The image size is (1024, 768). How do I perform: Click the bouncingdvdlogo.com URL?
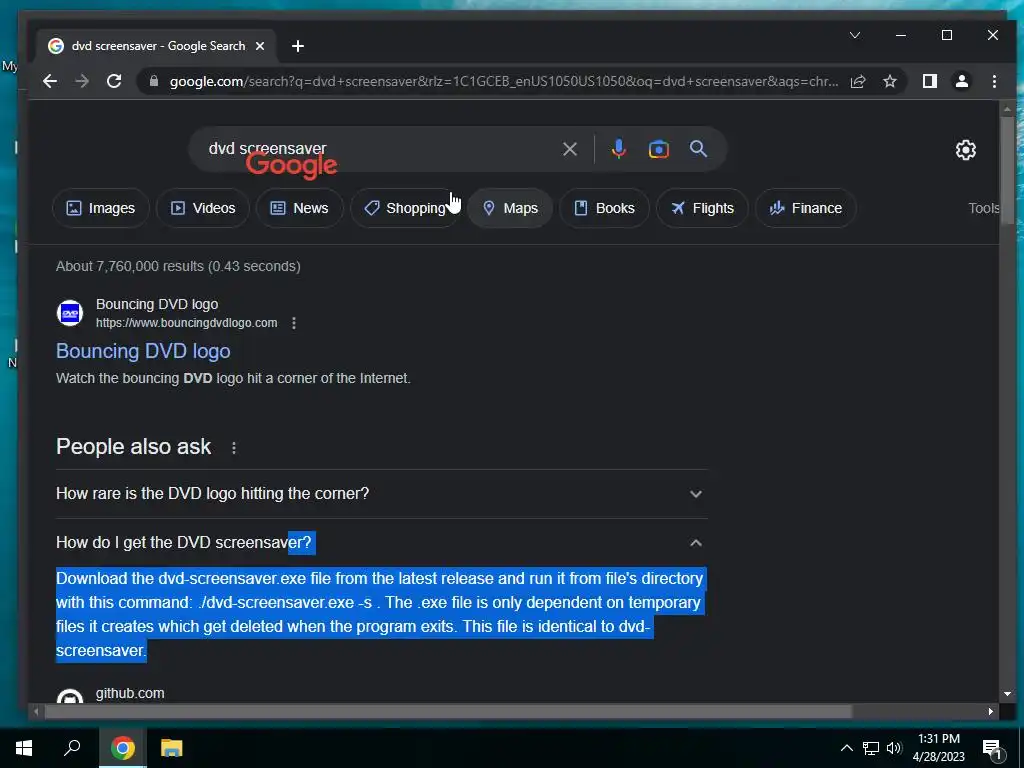coord(186,323)
